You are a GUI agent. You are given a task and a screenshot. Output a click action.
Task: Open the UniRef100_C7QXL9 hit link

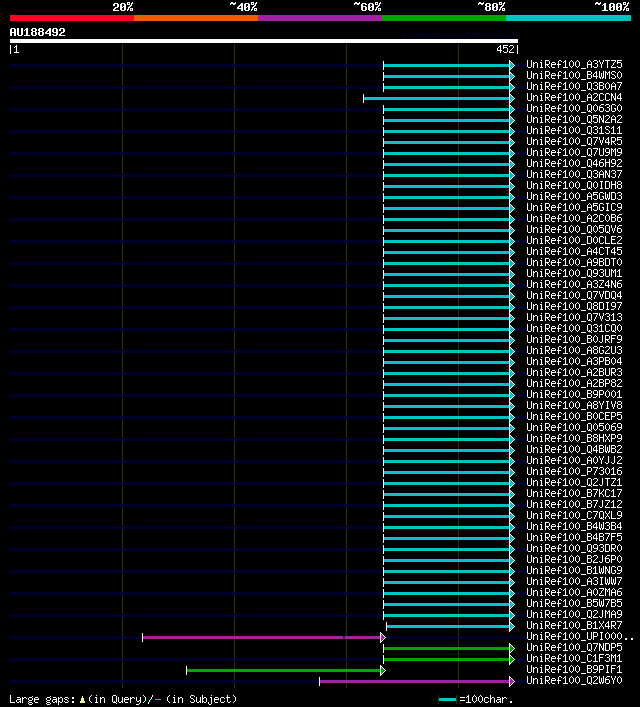(574, 515)
